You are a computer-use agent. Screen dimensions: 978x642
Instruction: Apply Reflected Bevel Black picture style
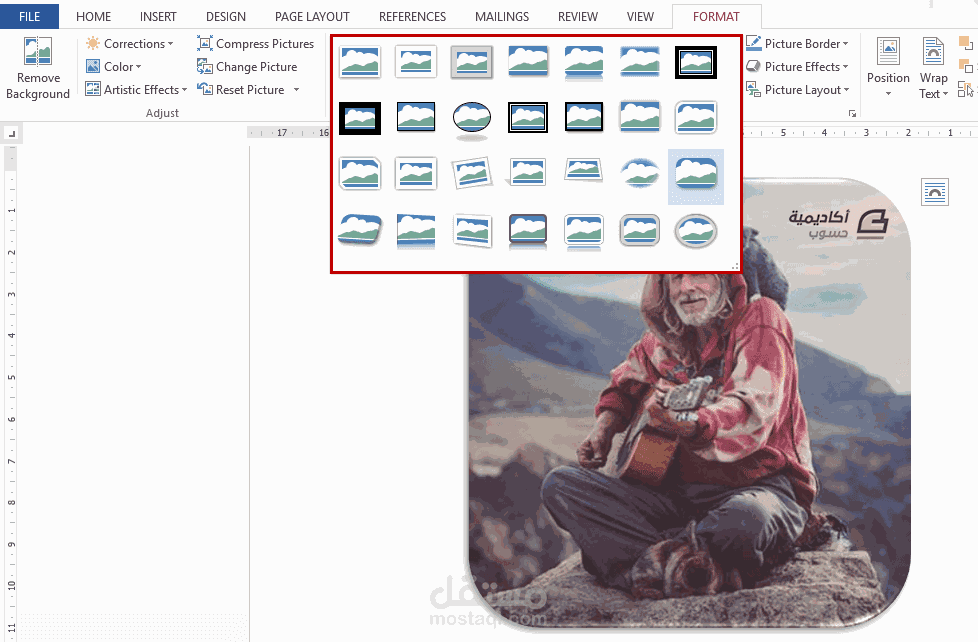[x=528, y=230]
